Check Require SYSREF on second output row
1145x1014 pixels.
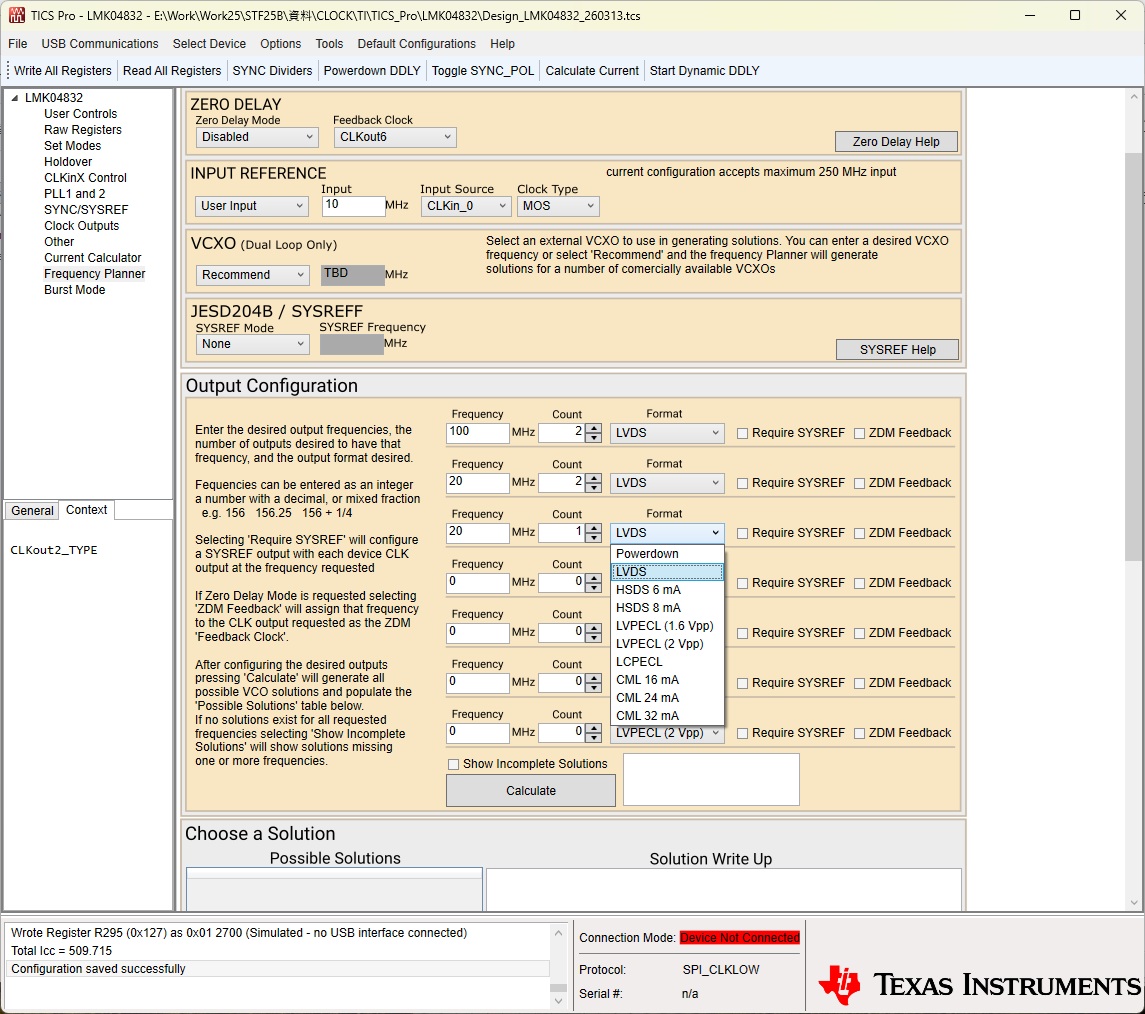[x=743, y=483]
